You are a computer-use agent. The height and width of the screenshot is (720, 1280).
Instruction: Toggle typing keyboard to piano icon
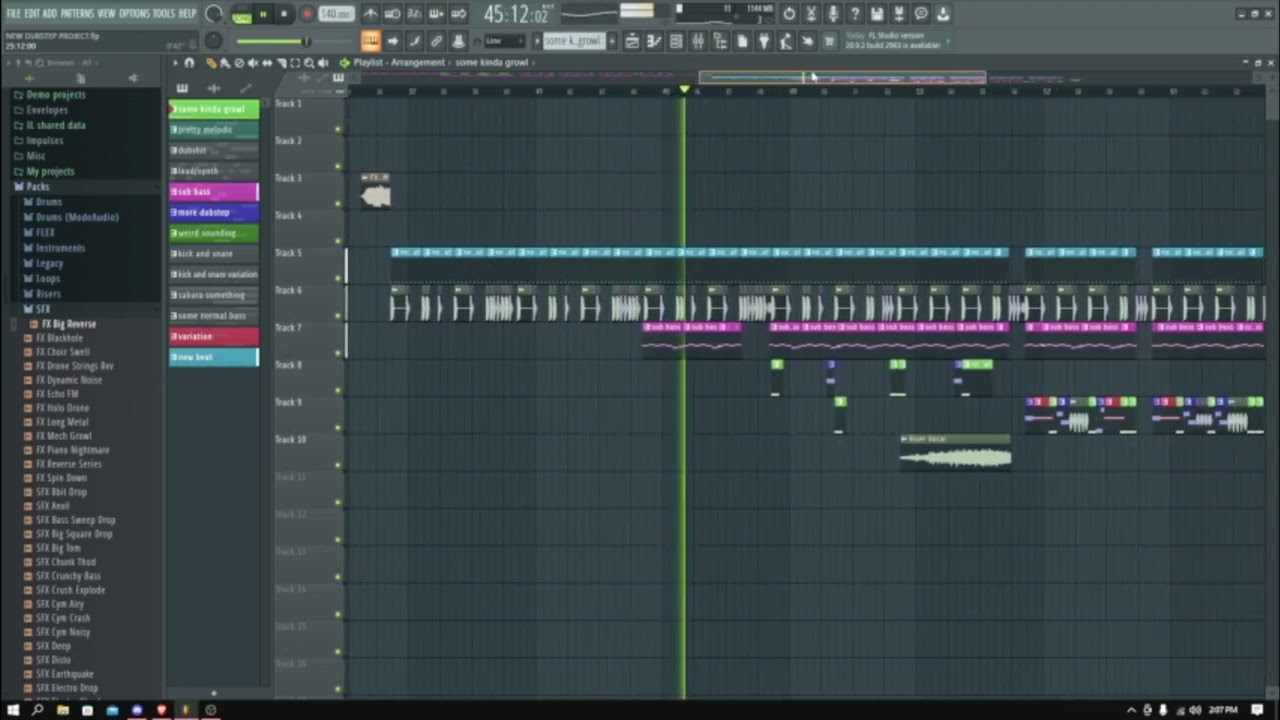(x=371, y=41)
